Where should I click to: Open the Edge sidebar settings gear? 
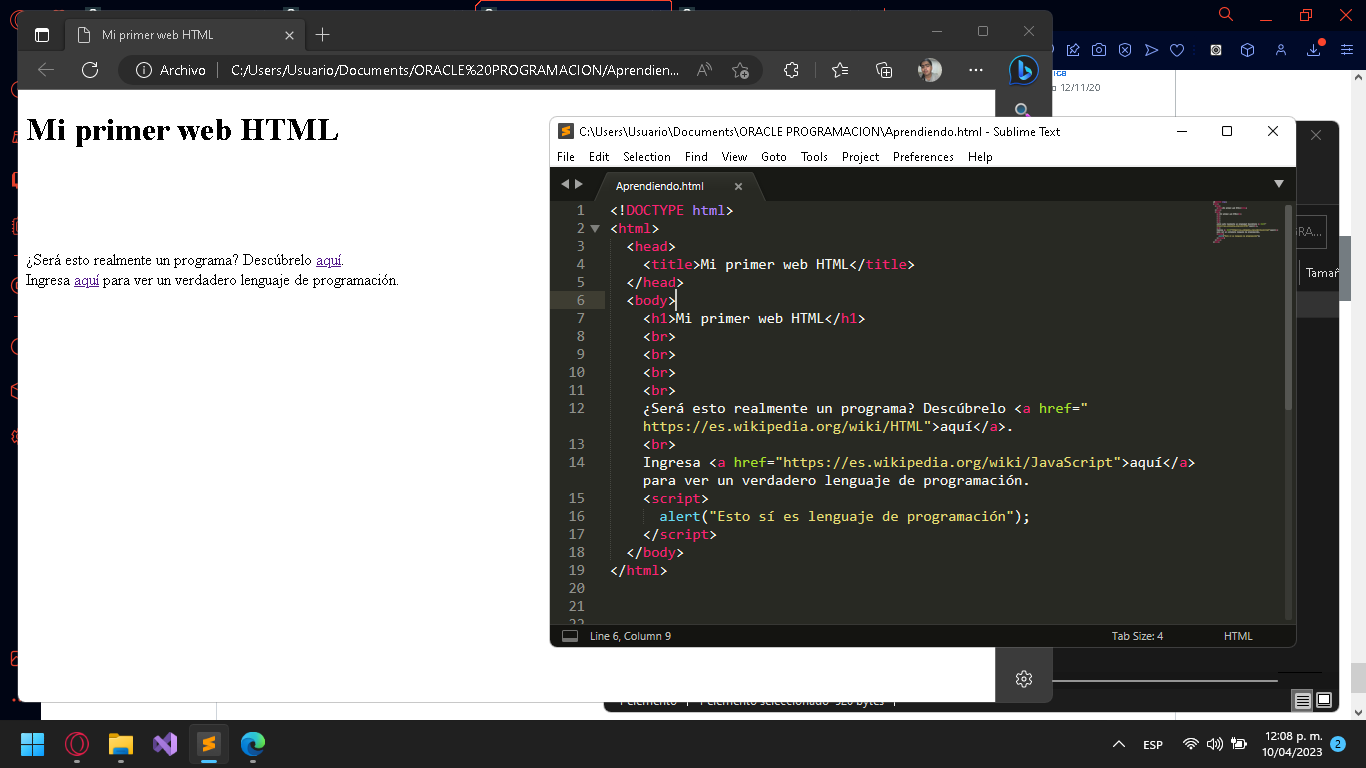[x=1023, y=679]
